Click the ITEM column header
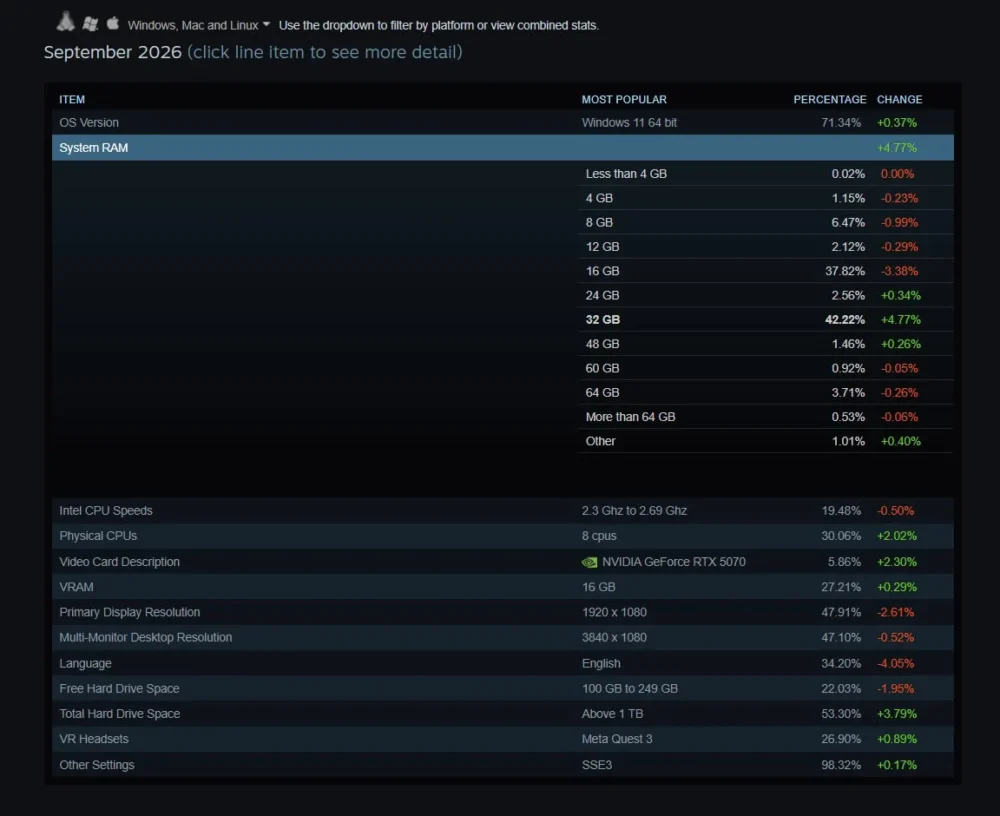The width and height of the screenshot is (1000, 816). coord(72,100)
